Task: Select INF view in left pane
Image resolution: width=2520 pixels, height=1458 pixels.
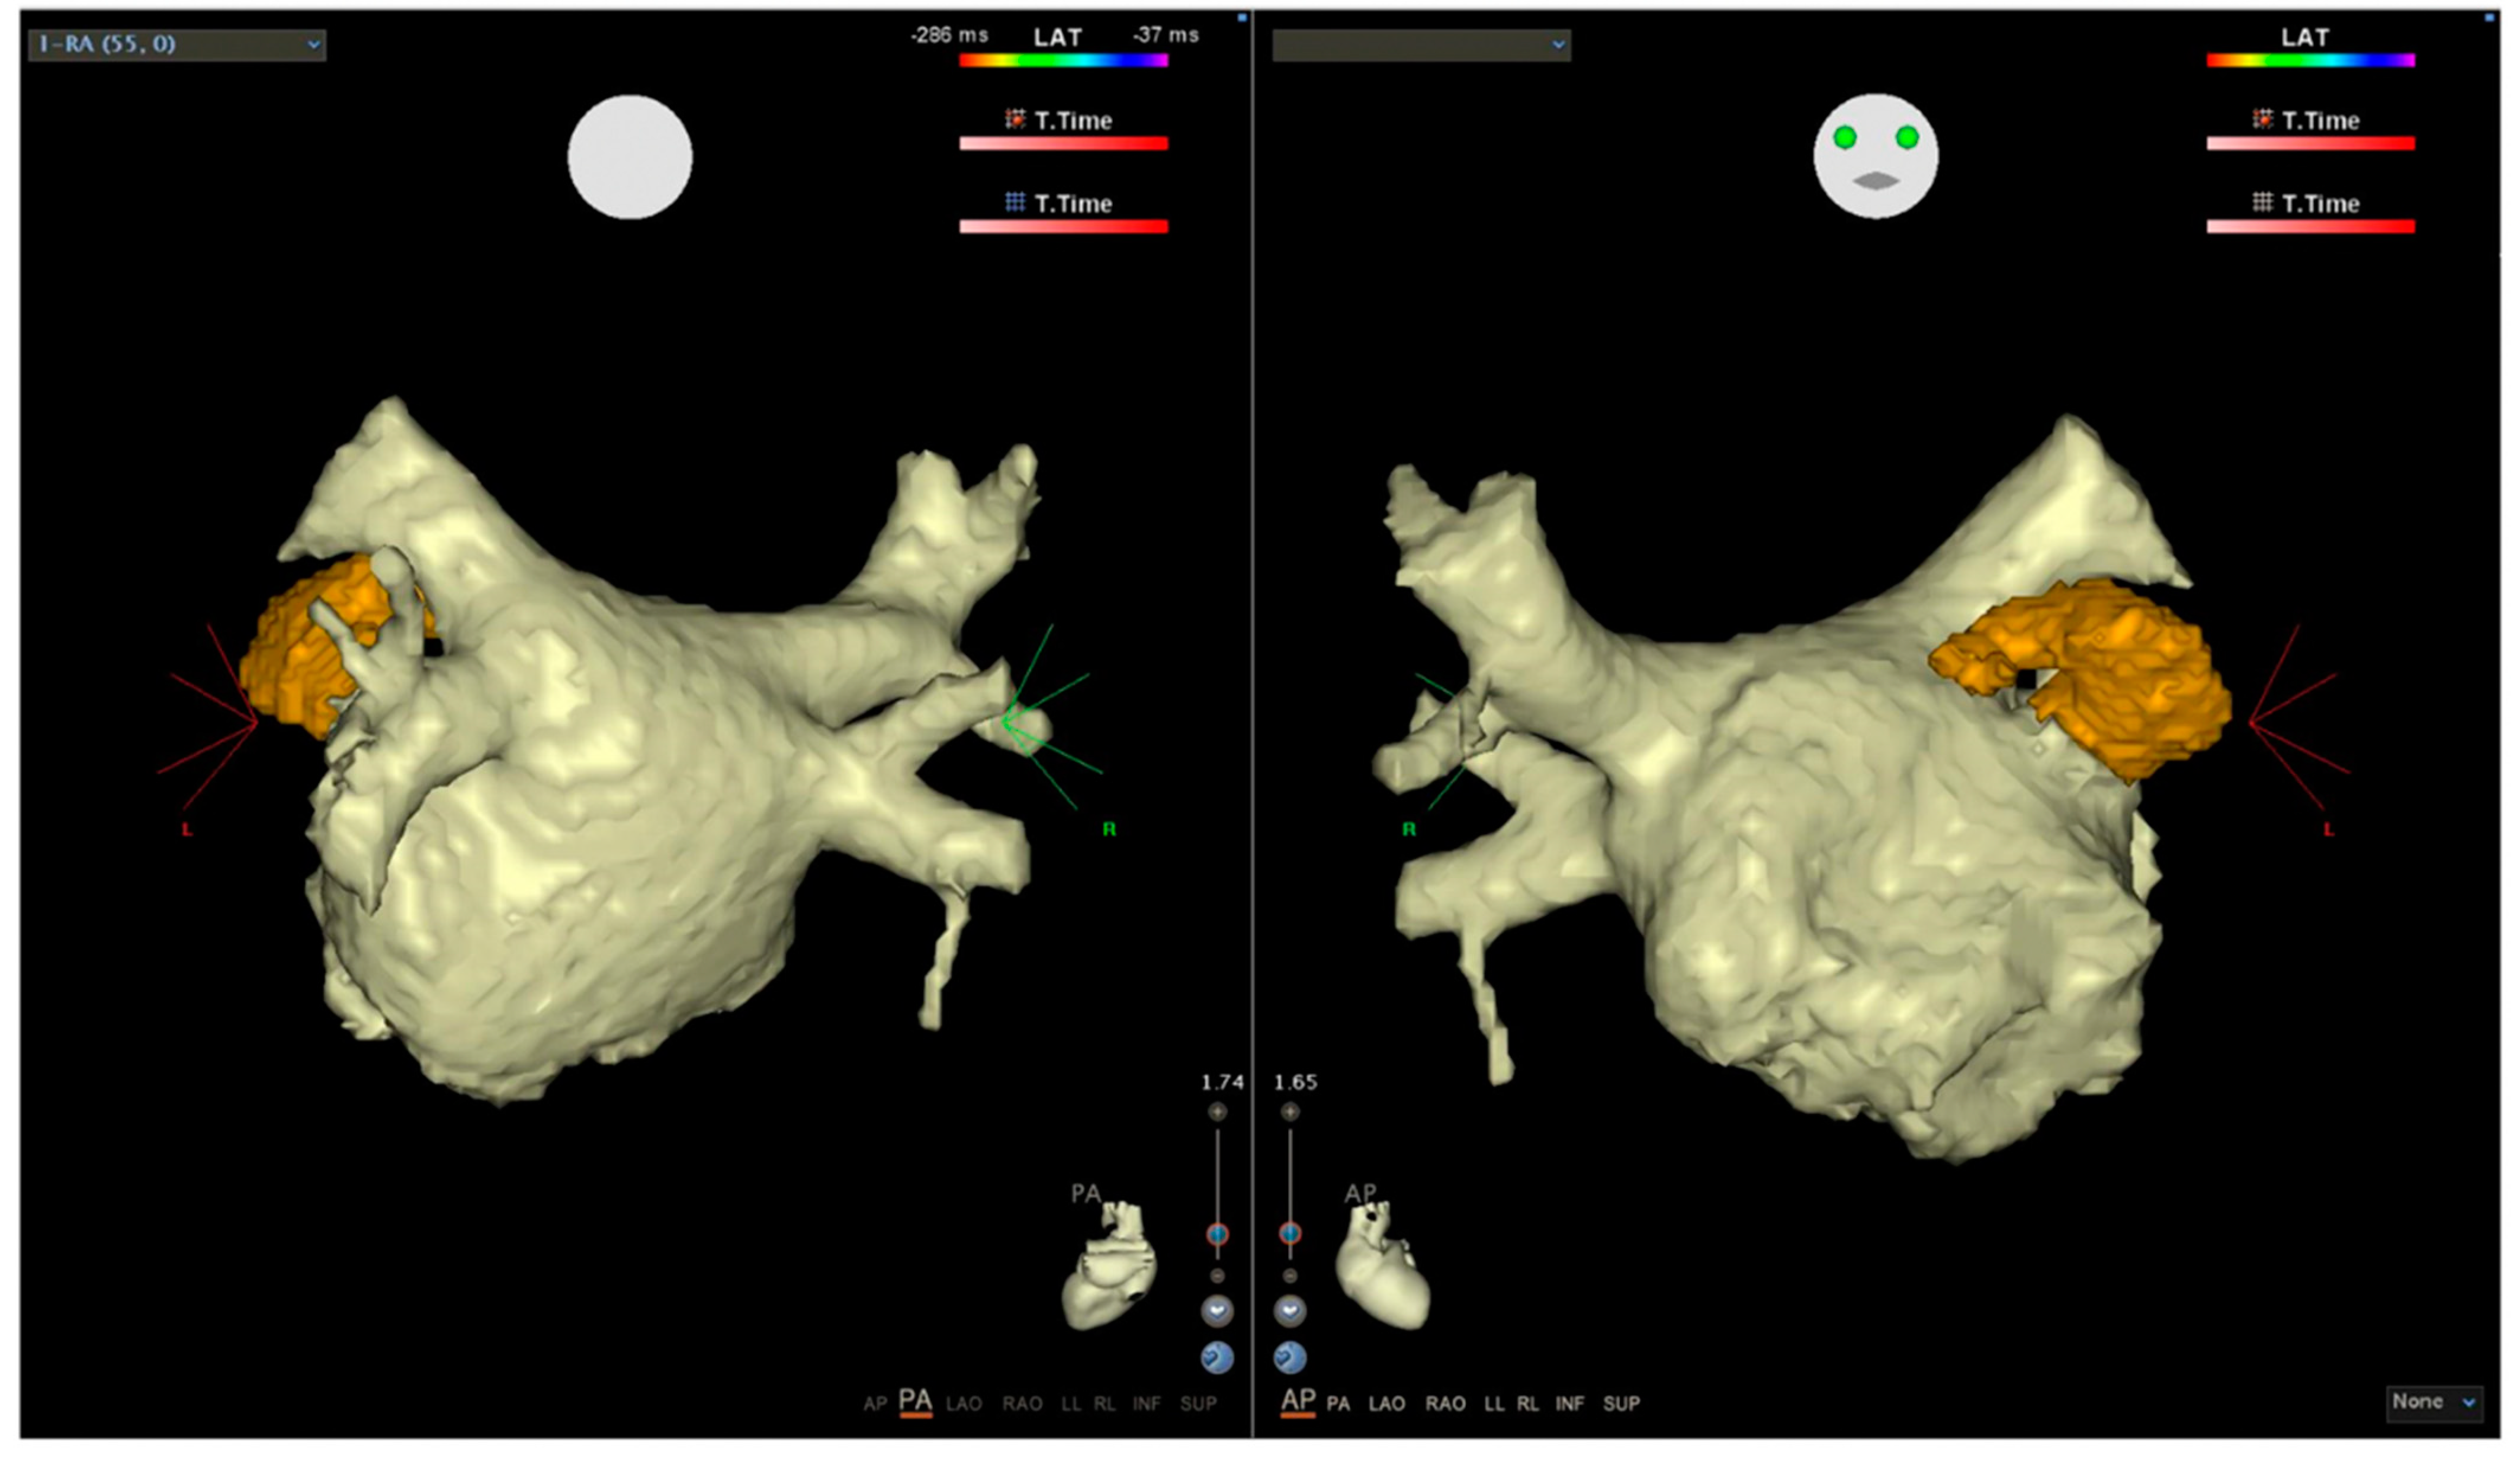Action: click(x=1146, y=1404)
